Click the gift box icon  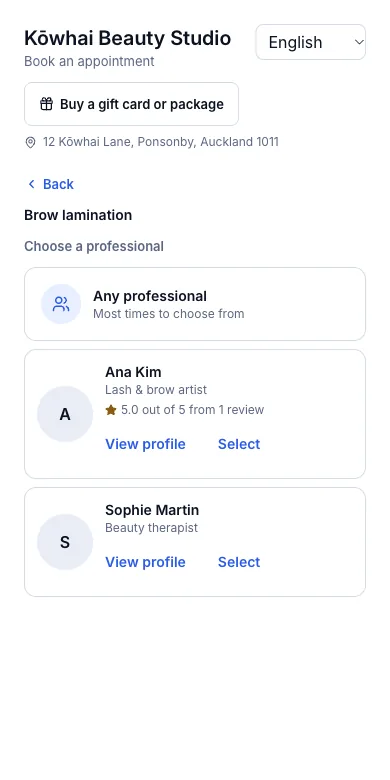(x=46, y=104)
